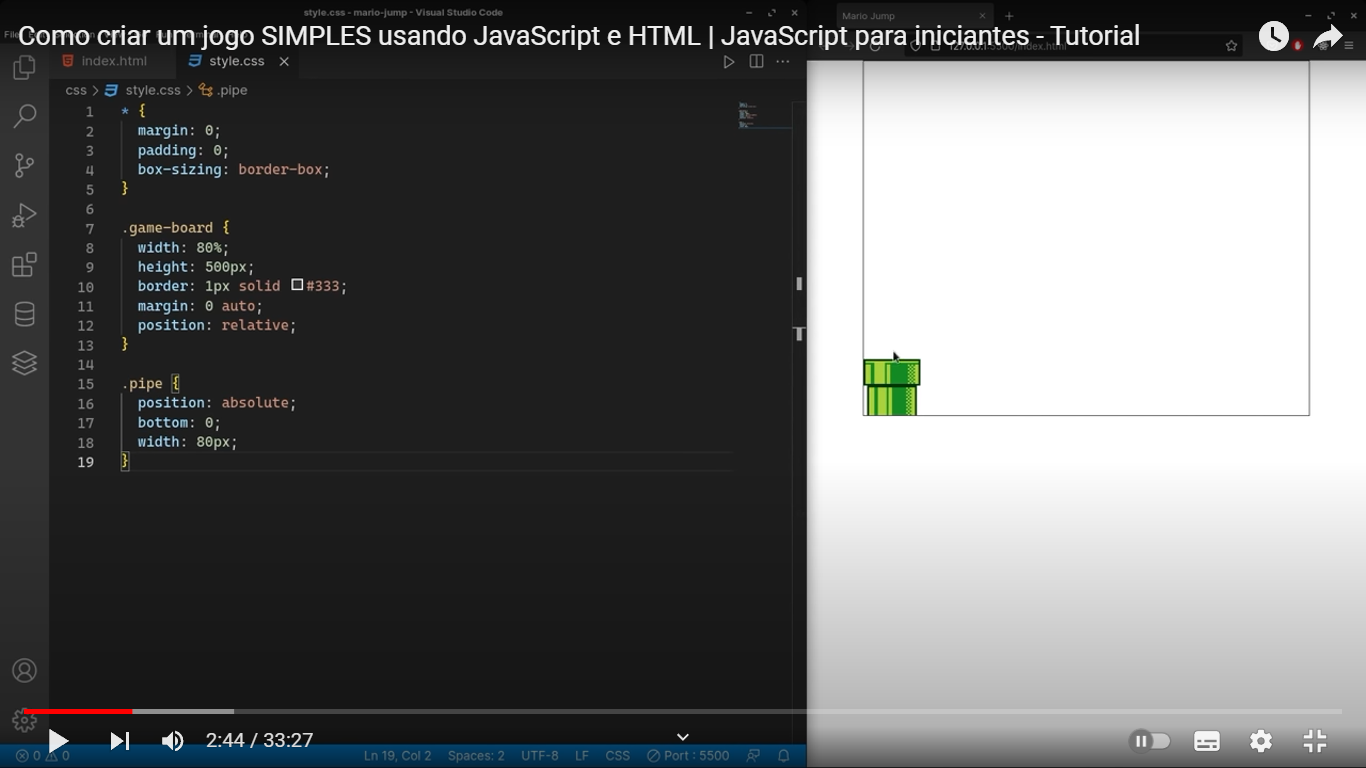
Task: Open the Run and Debug panel
Action: point(24,215)
